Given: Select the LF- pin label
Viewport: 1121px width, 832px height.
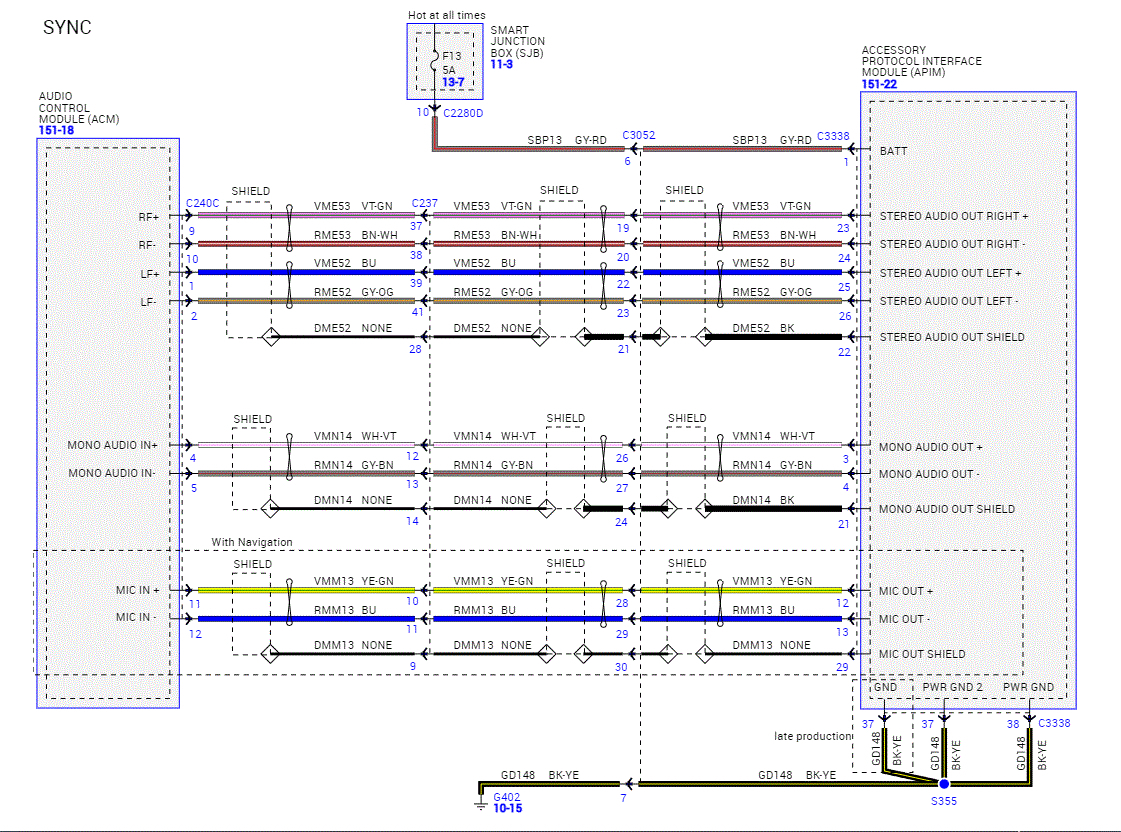Looking at the screenshot, I should (148, 302).
